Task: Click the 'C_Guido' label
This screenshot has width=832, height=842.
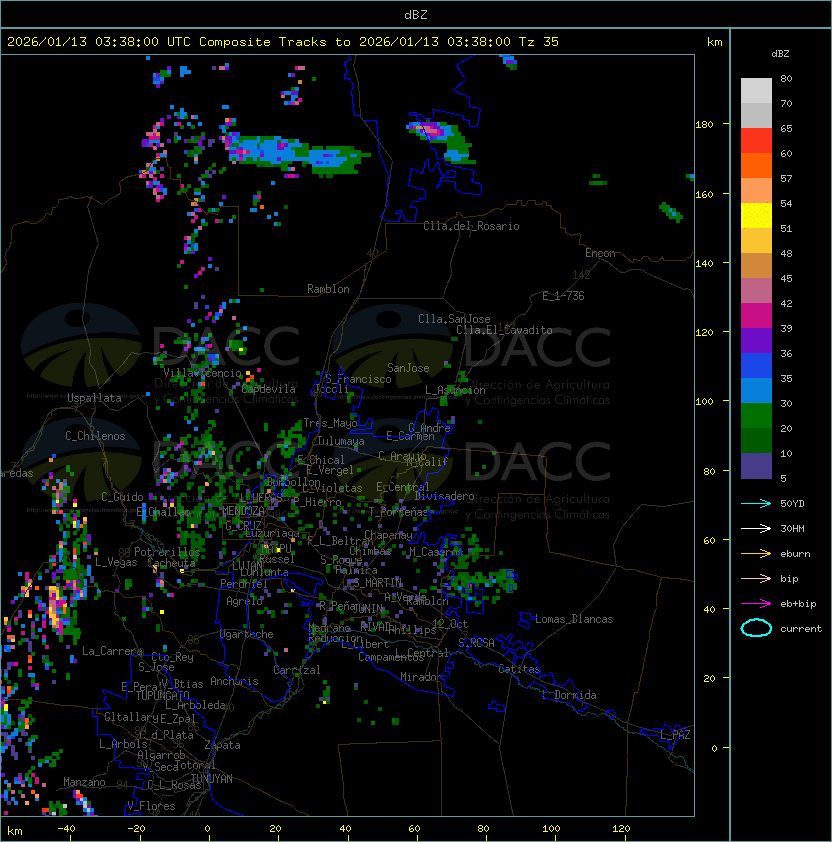Action: click(x=122, y=497)
